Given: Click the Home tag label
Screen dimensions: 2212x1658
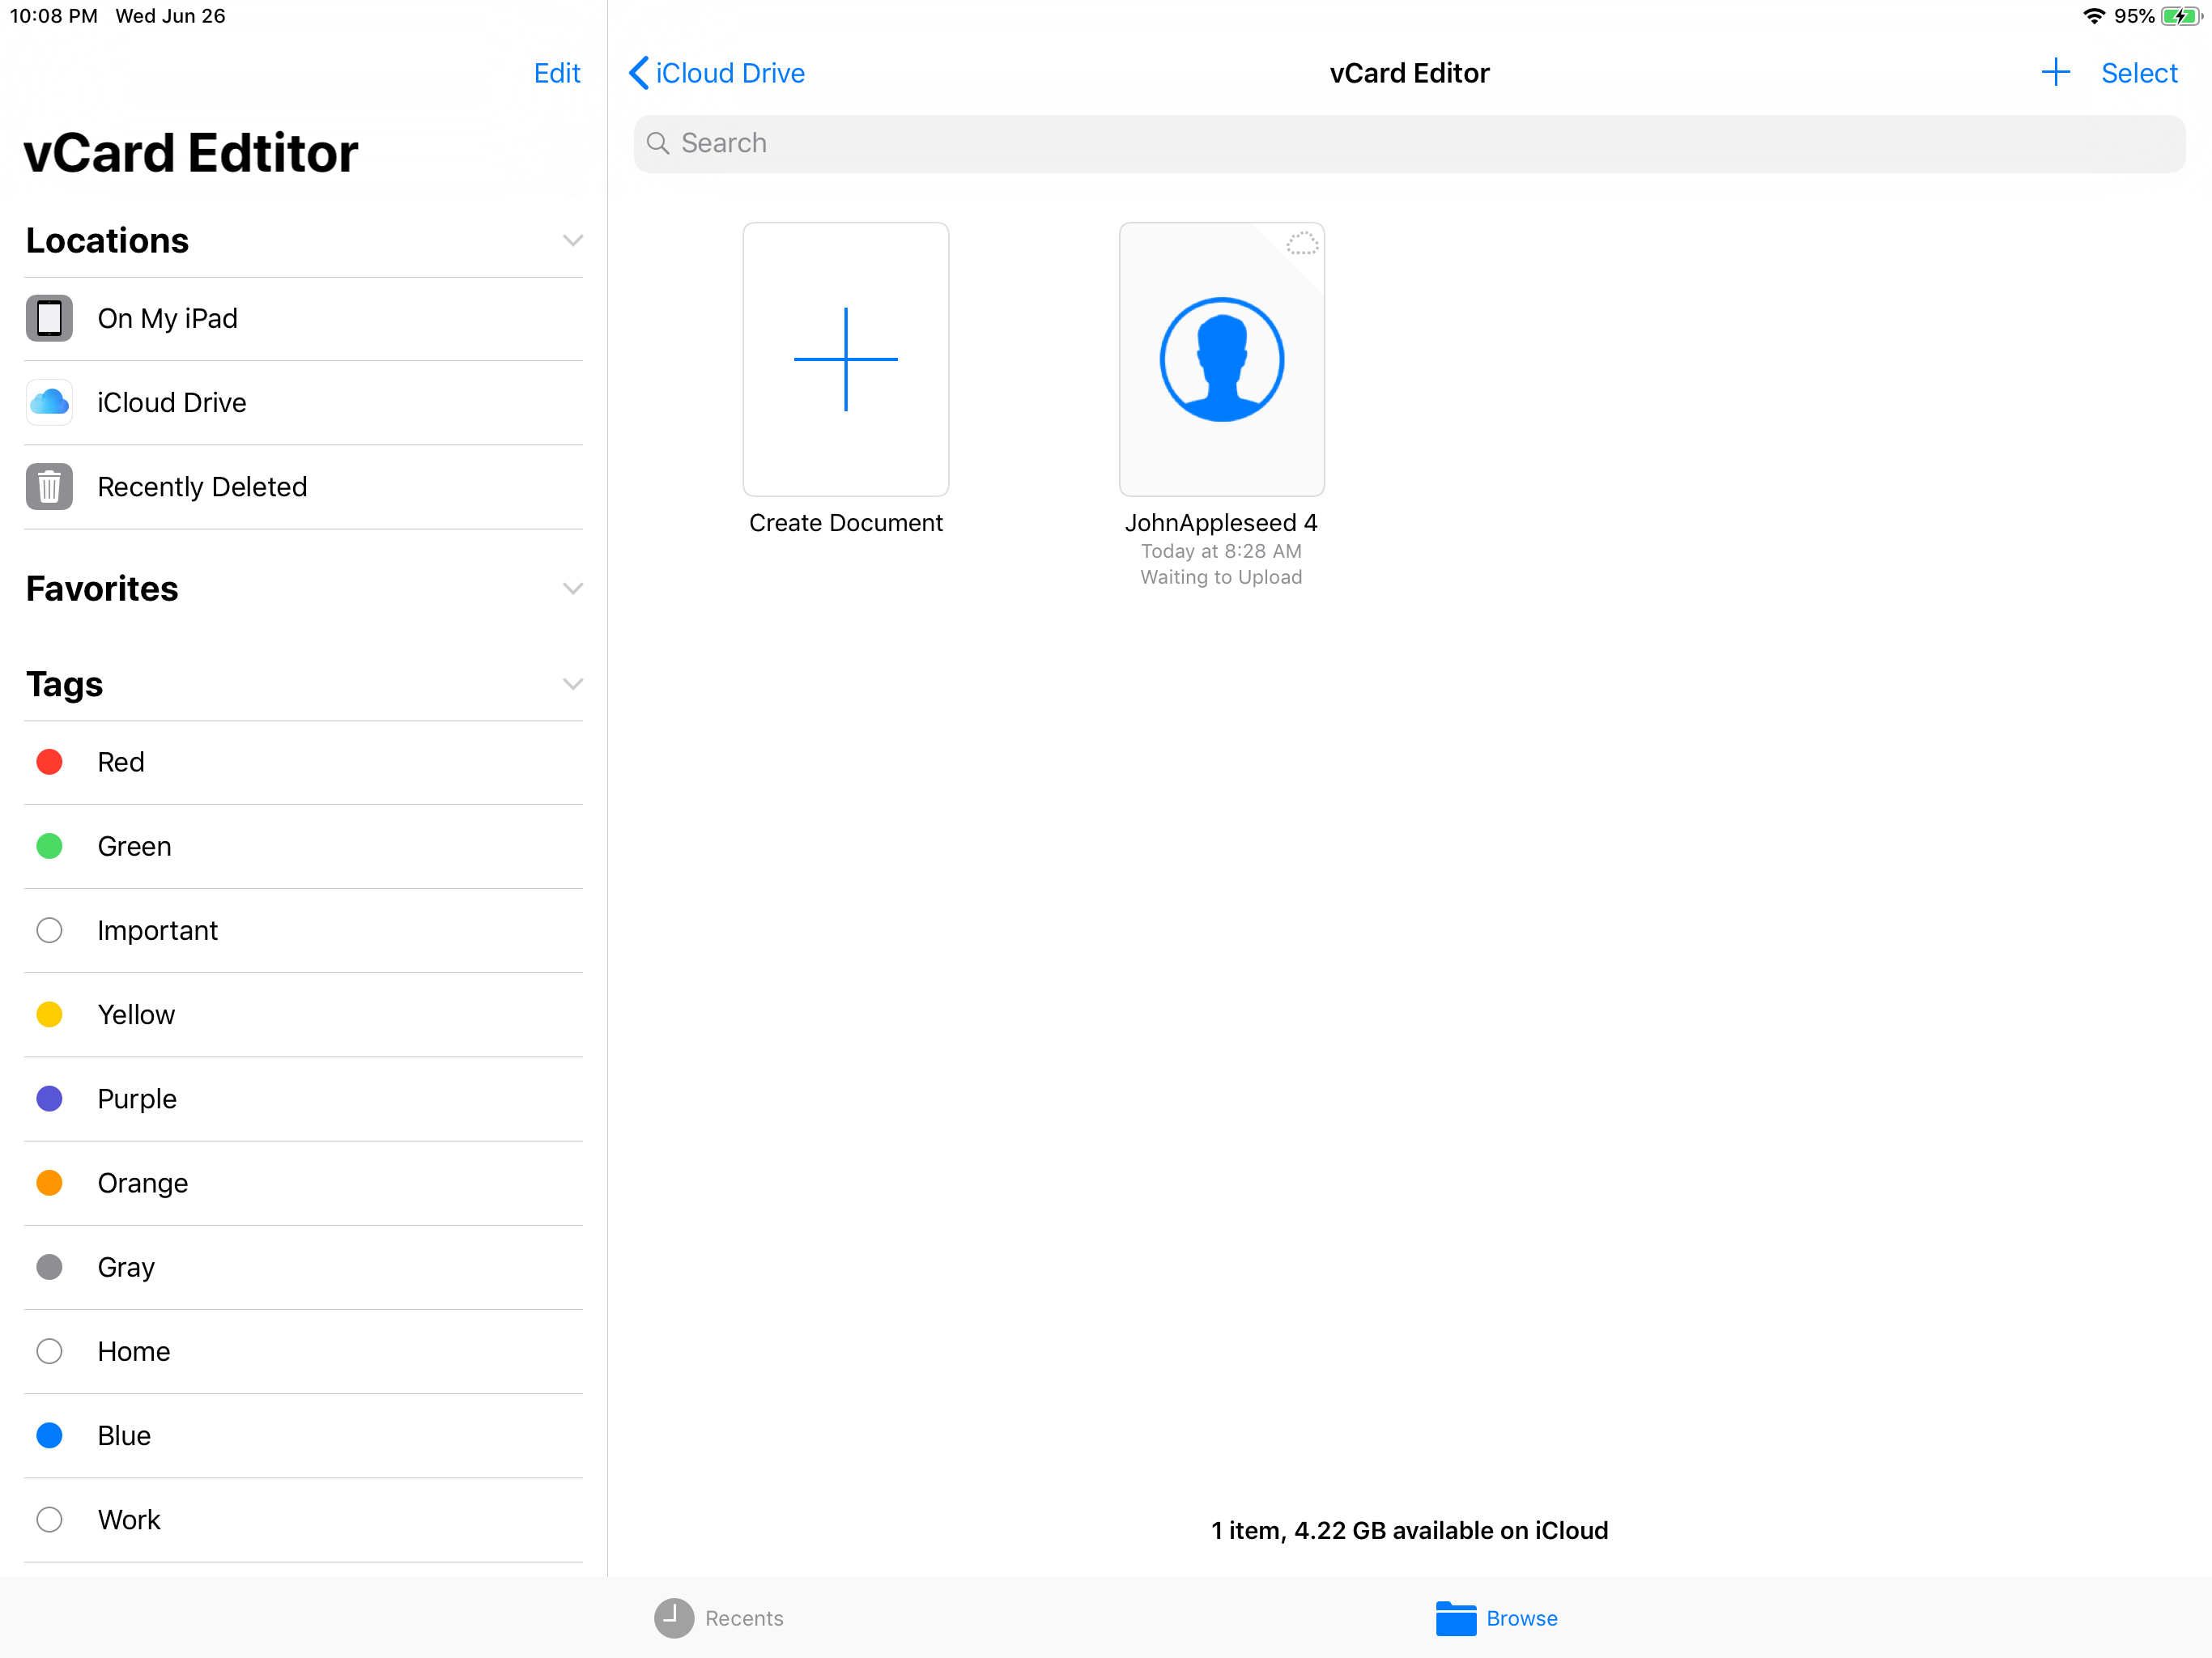Looking at the screenshot, I should 134,1352.
